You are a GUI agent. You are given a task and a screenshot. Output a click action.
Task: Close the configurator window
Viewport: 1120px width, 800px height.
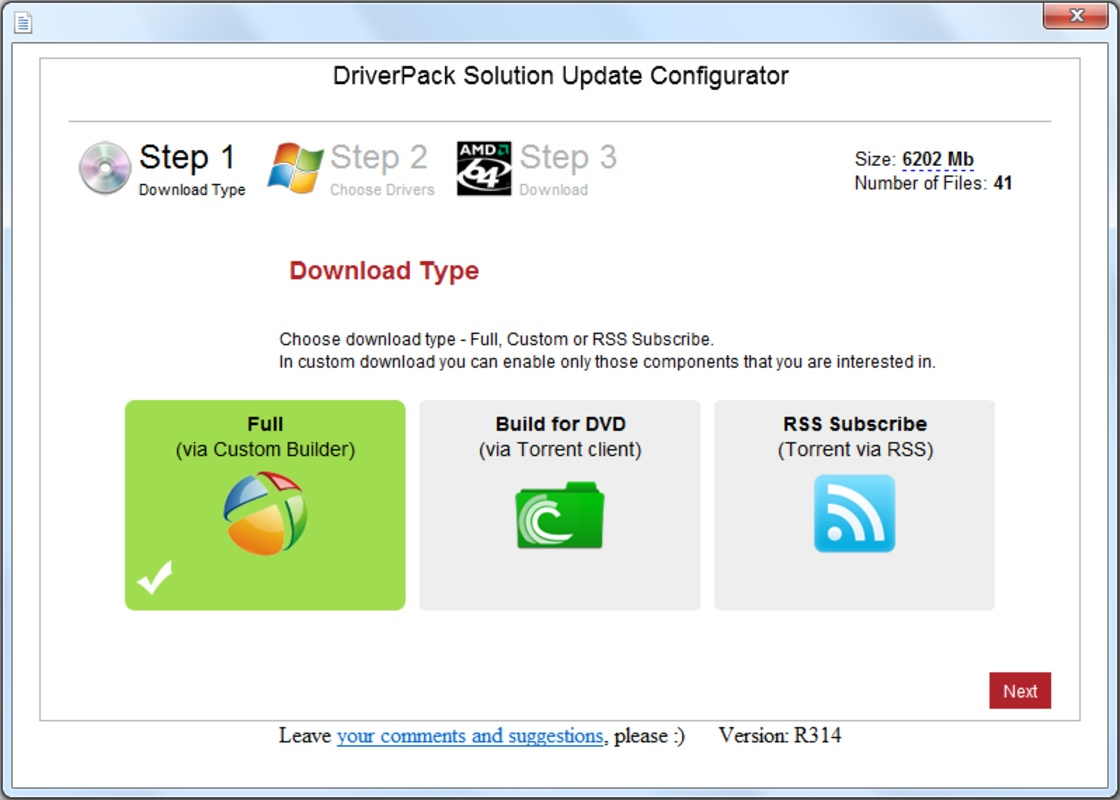point(1076,16)
